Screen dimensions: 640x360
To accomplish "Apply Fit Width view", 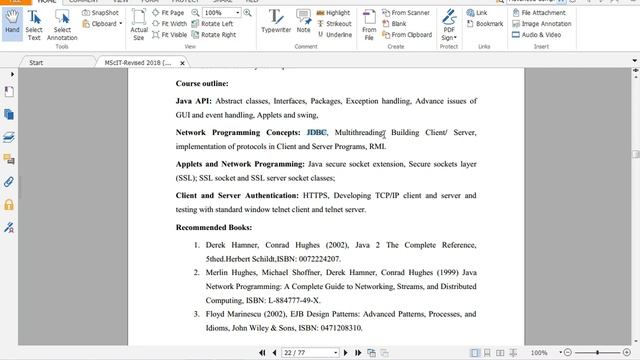I will (169, 24).
